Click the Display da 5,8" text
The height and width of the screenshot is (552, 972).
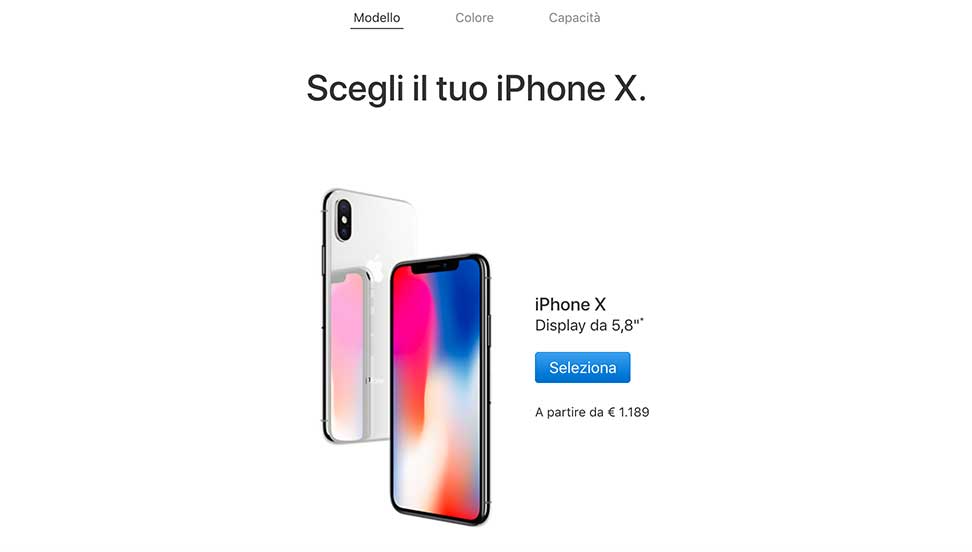(587, 326)
